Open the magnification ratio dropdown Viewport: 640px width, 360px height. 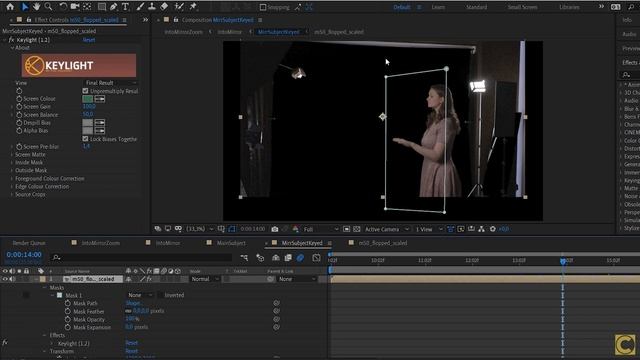(200, 229)
